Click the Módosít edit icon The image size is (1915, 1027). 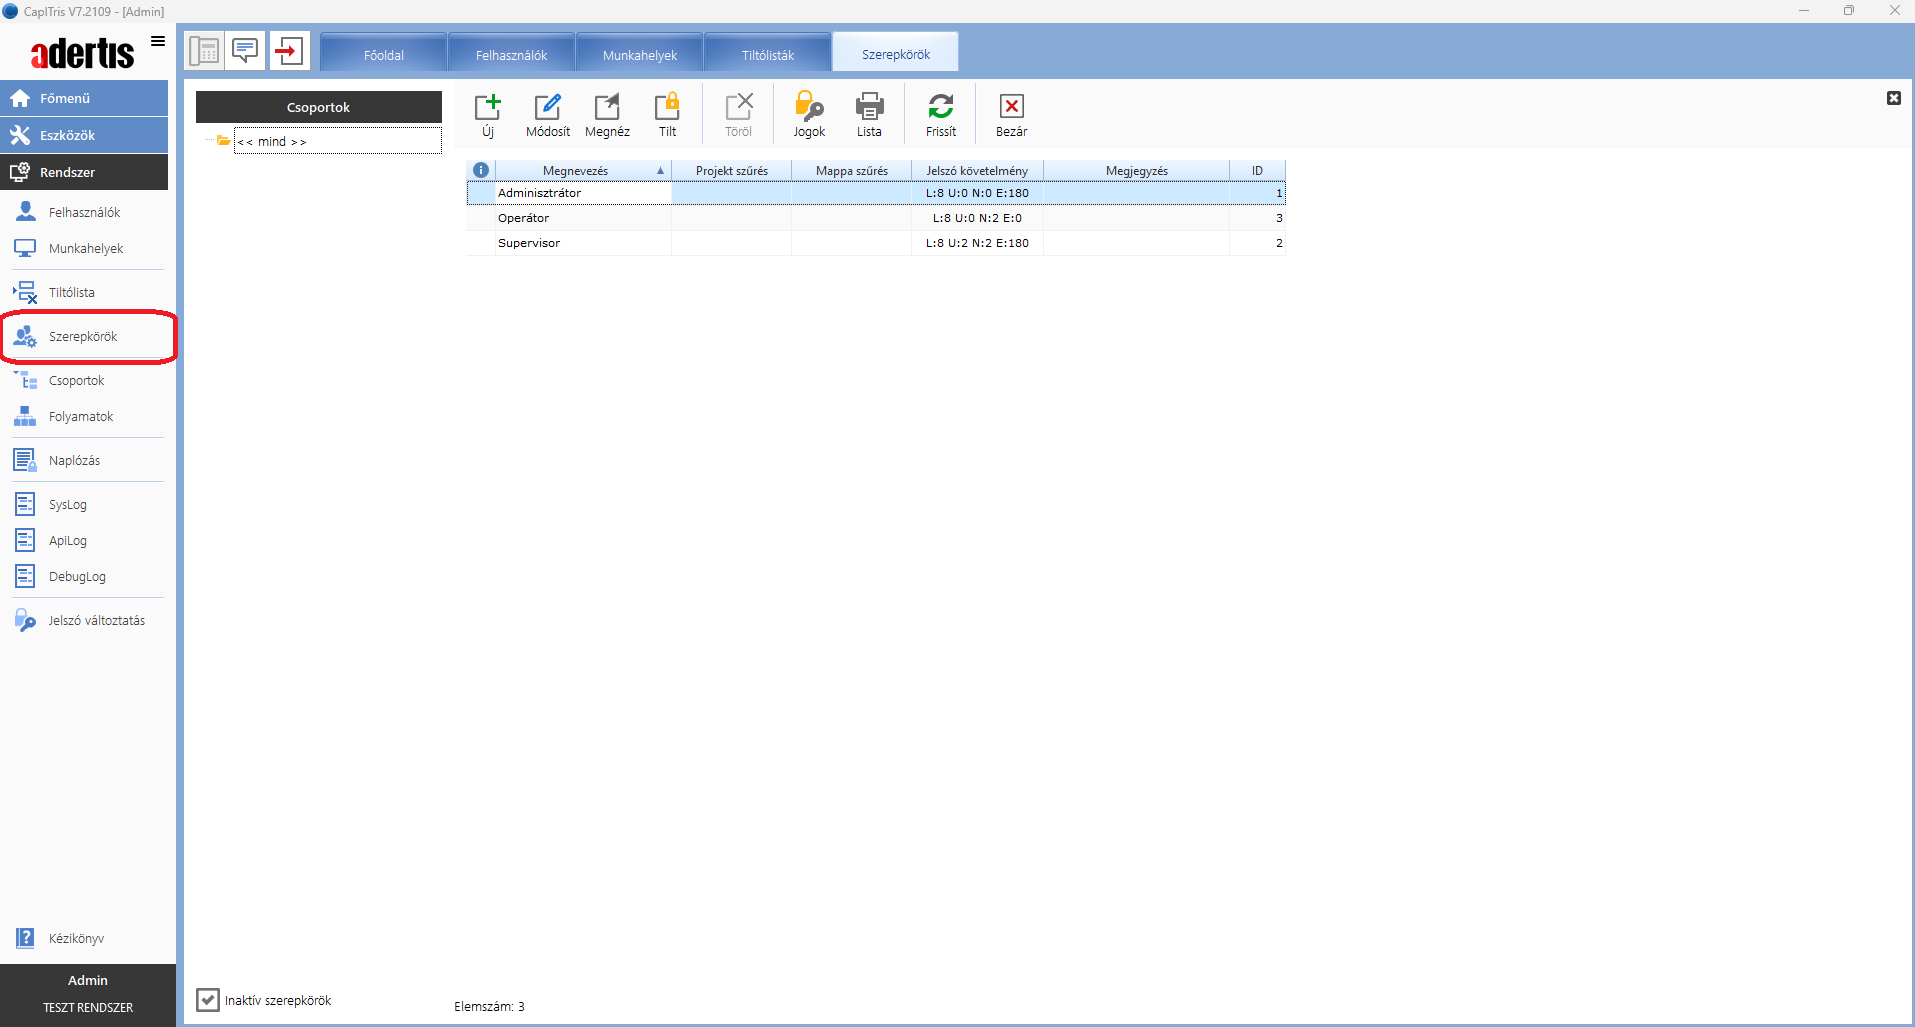pos(548,107)
